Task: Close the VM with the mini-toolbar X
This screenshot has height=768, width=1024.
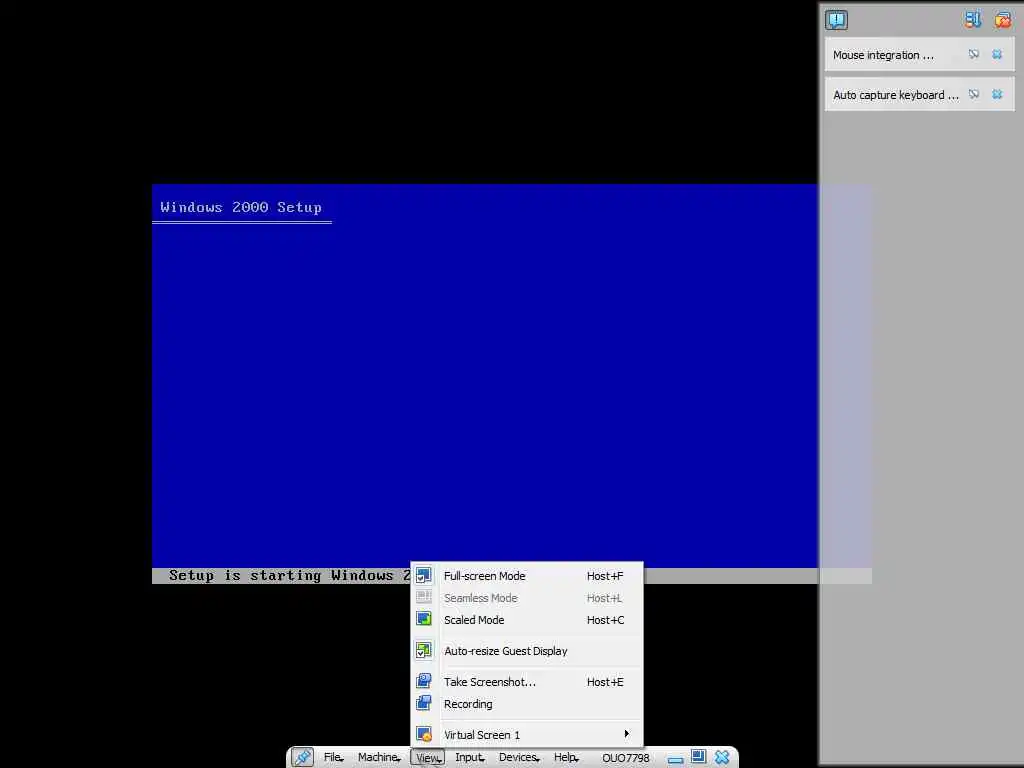Action: click(x=722, y=757)
